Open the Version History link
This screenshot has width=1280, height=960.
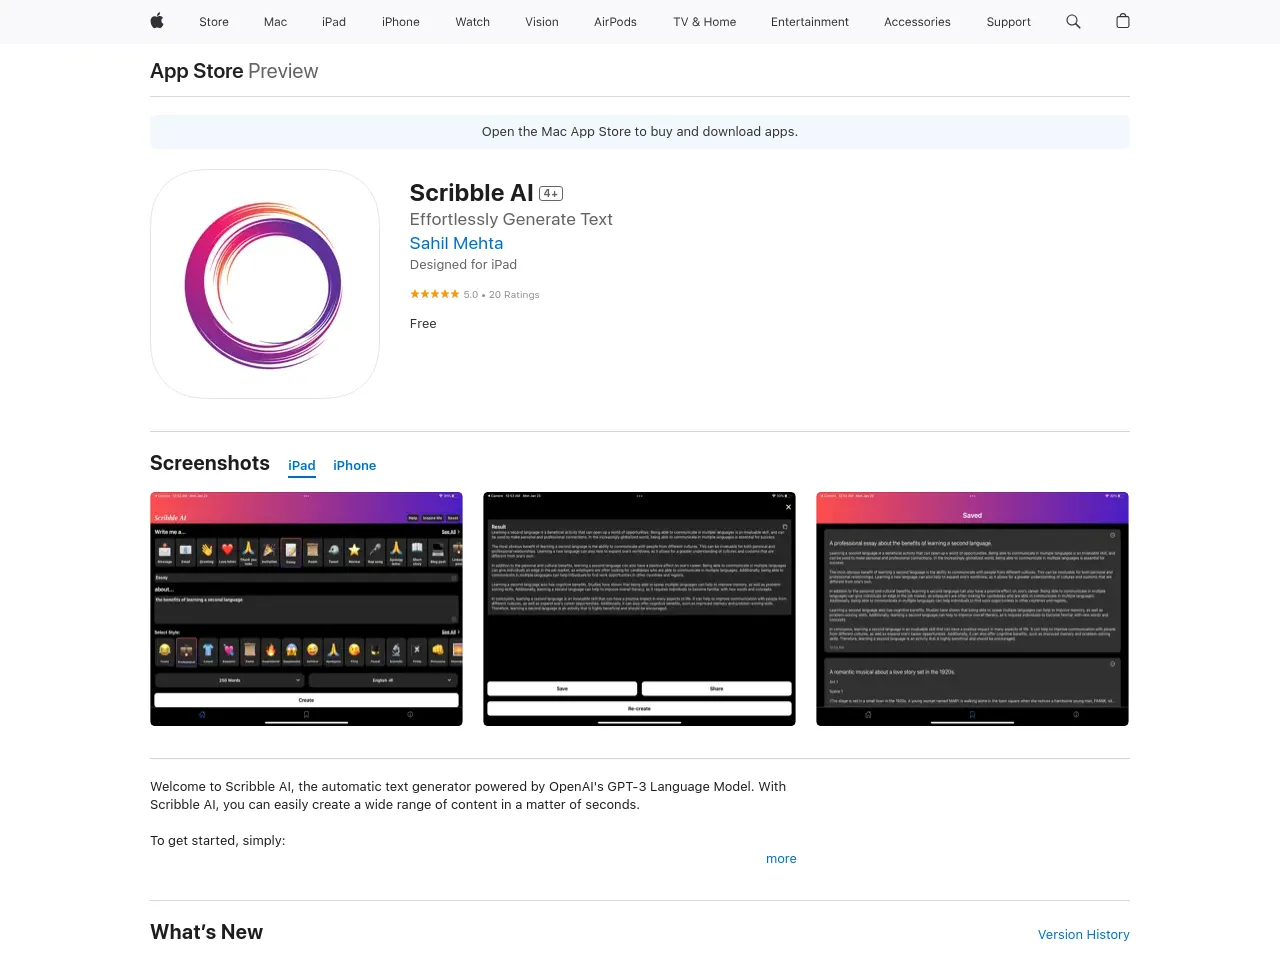coord(1083,934)
